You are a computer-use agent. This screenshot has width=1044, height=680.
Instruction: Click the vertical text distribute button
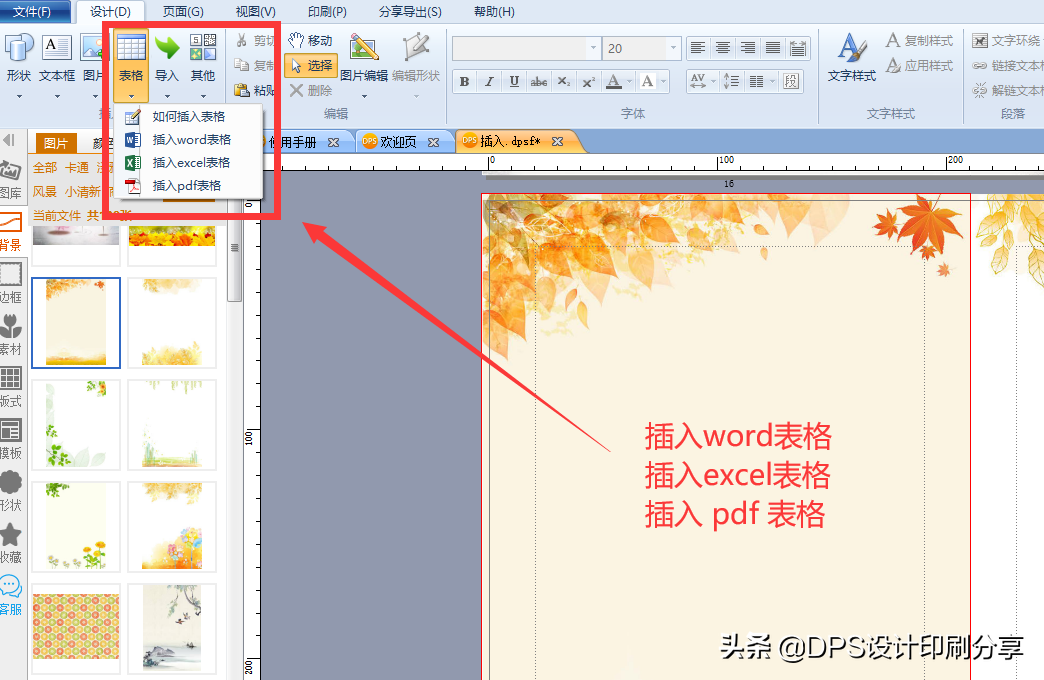(x=798, y=48)
